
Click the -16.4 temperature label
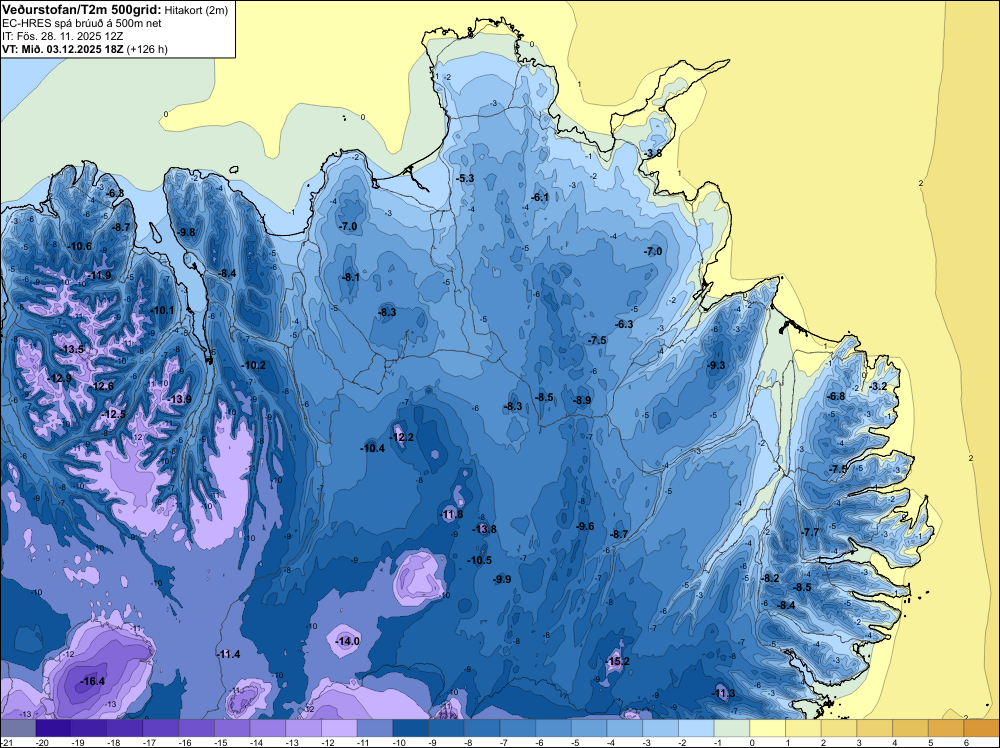pos(92,682)
